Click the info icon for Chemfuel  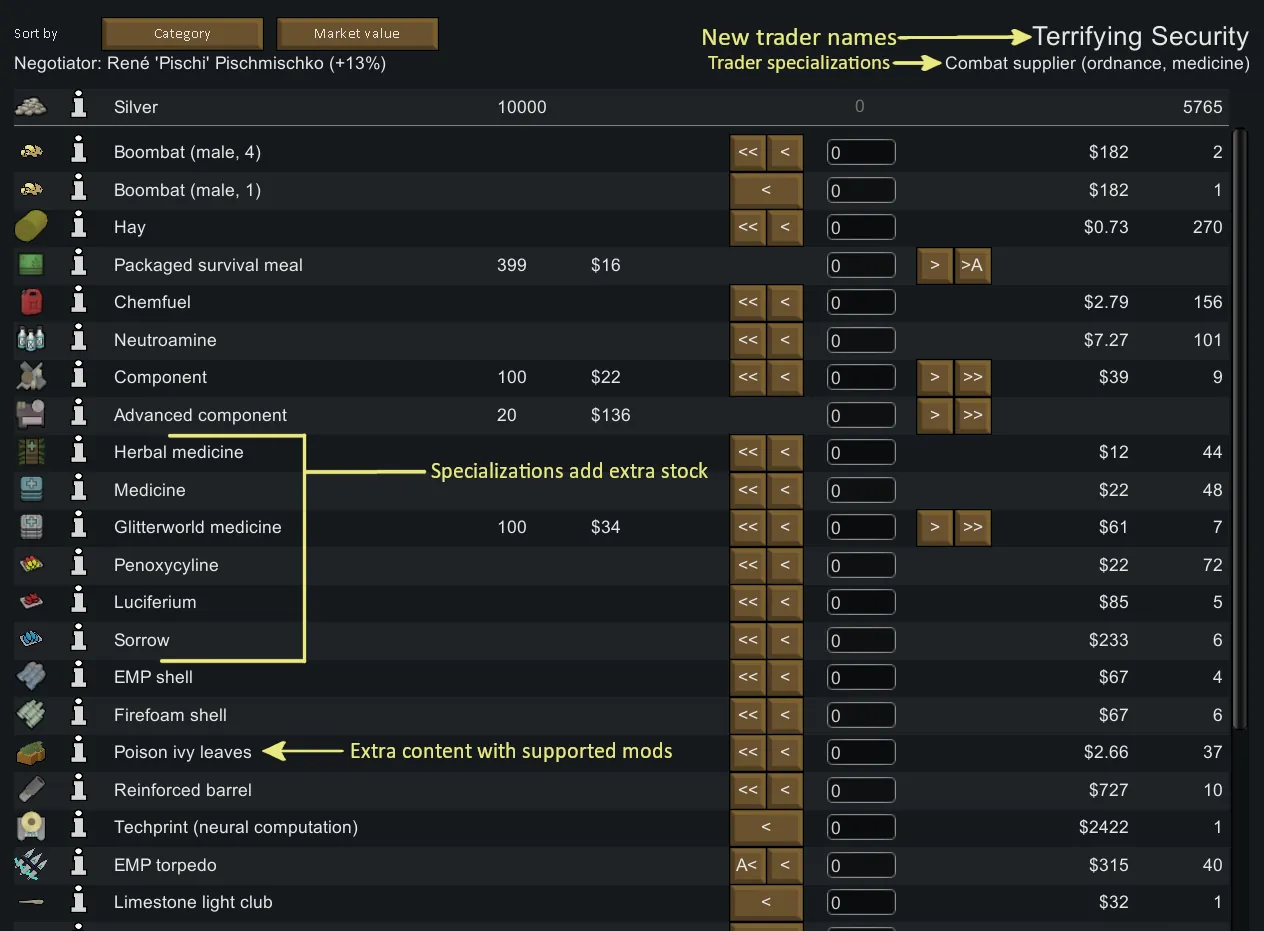click(x=79, y=302)
